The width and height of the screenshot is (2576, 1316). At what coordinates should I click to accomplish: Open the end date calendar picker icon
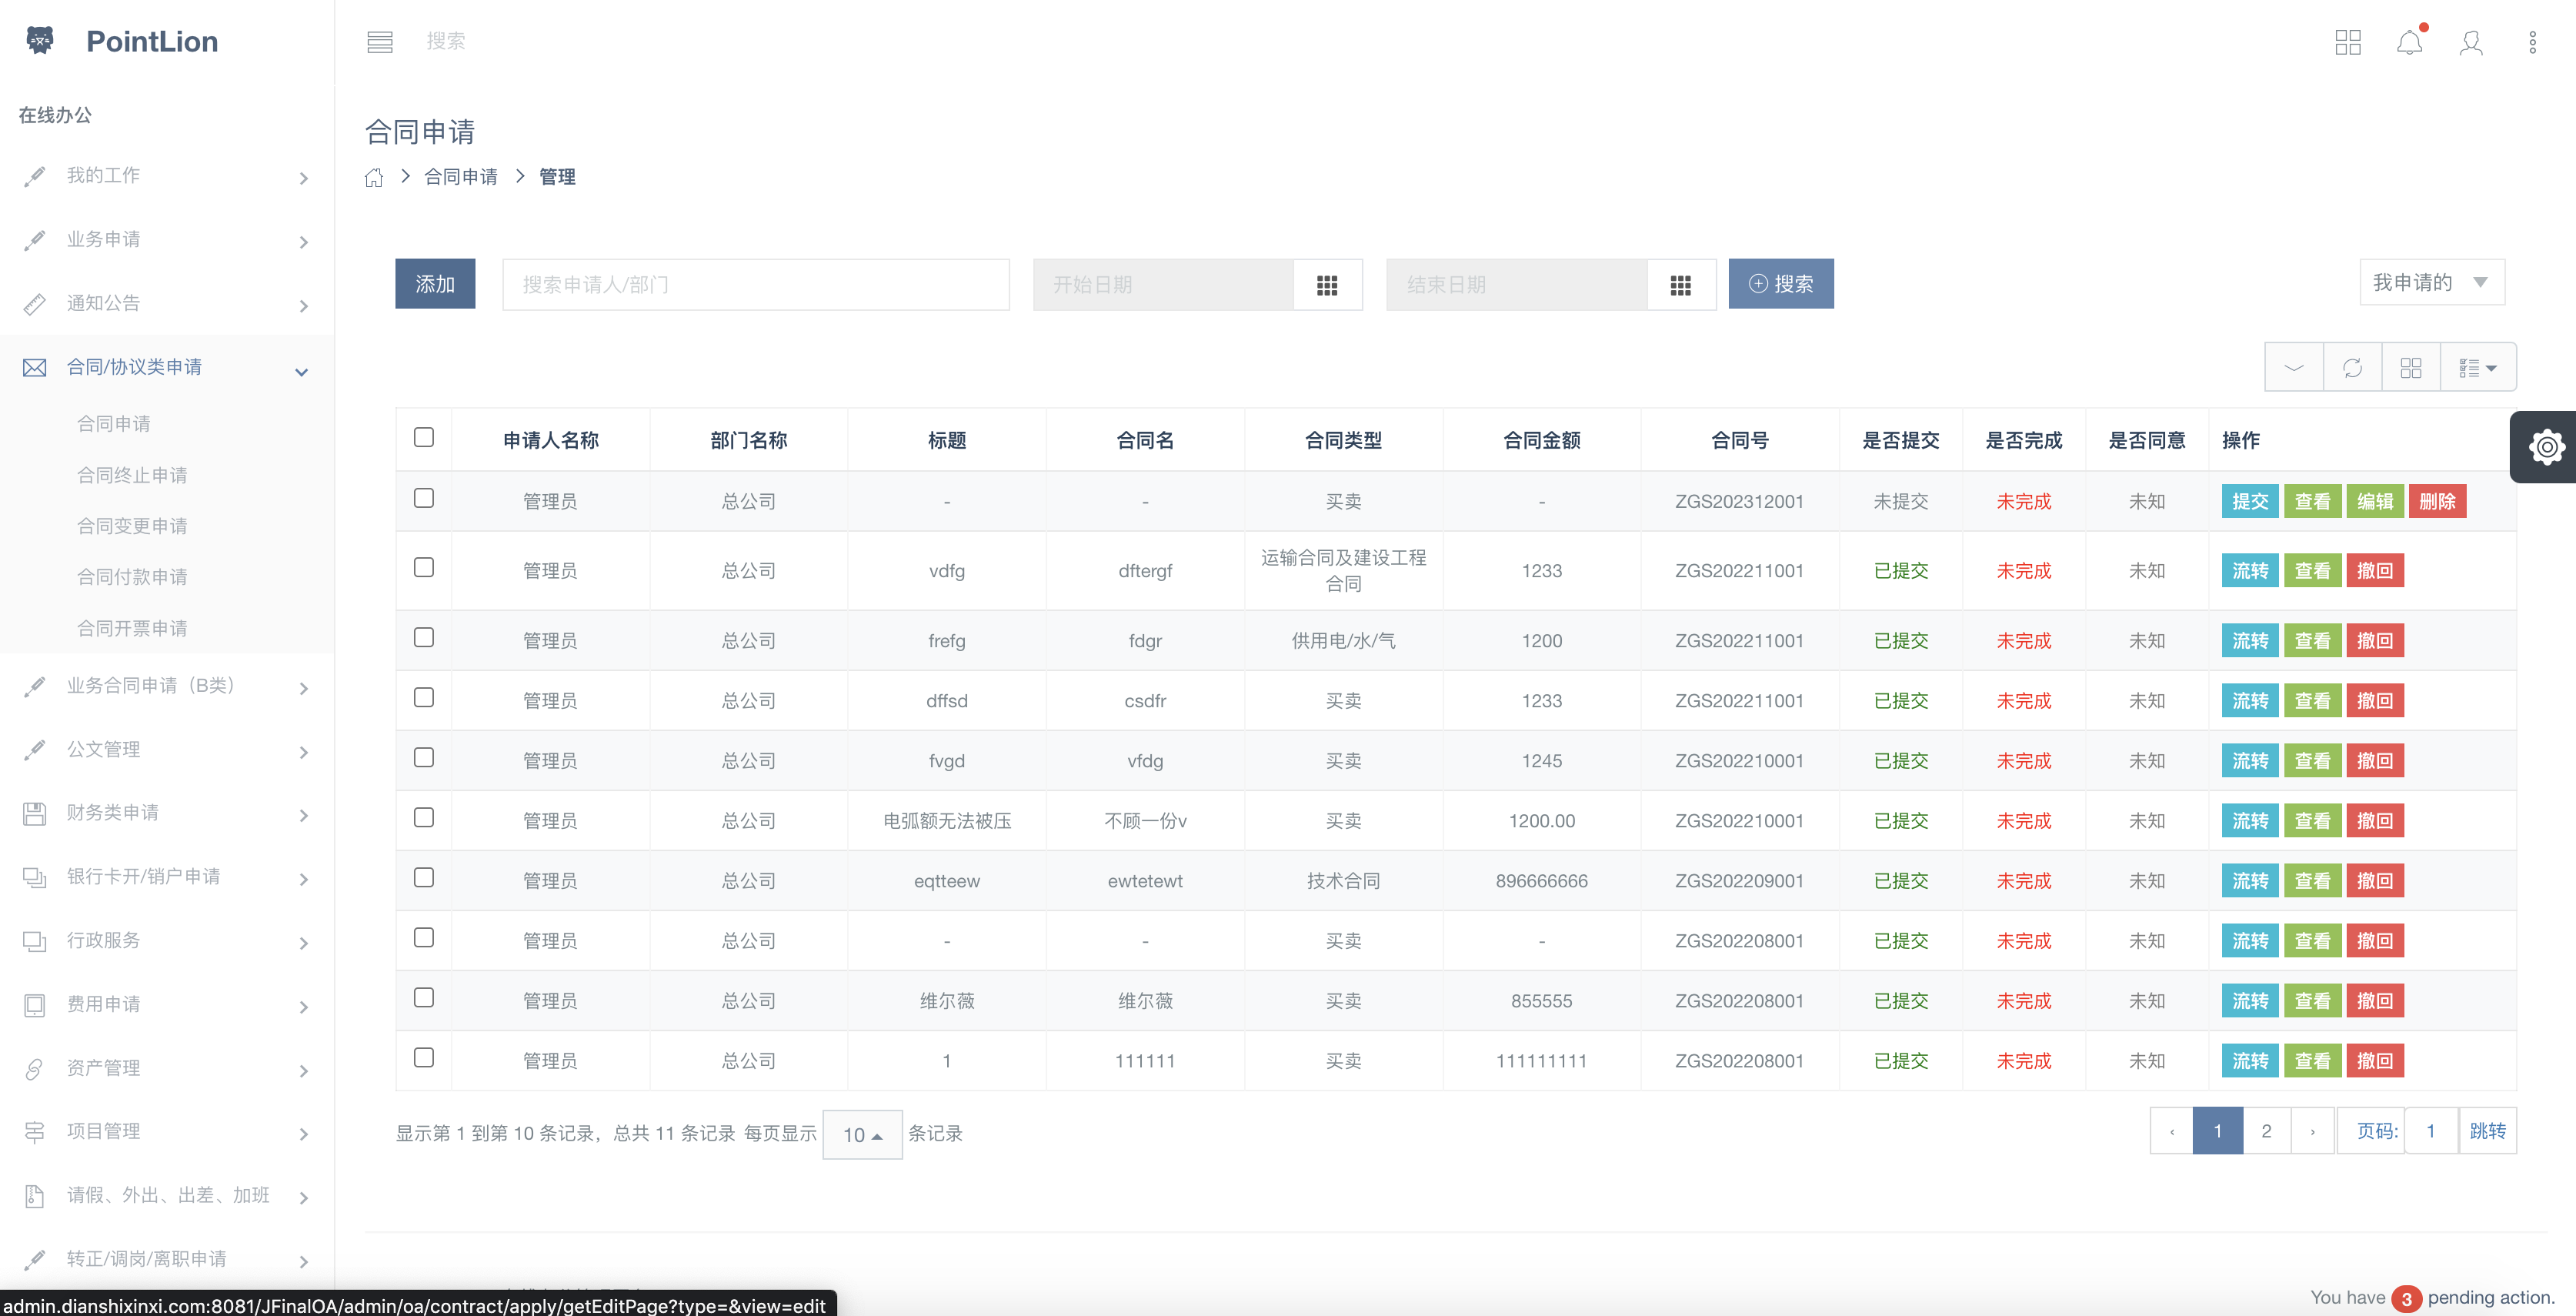[1681, 285]
